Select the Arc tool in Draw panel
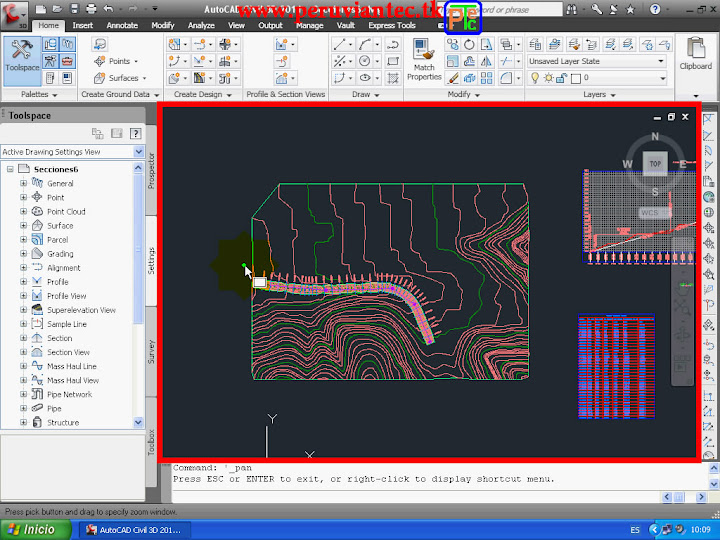Viewport: 720px width, 540px height. coord(365,44)
